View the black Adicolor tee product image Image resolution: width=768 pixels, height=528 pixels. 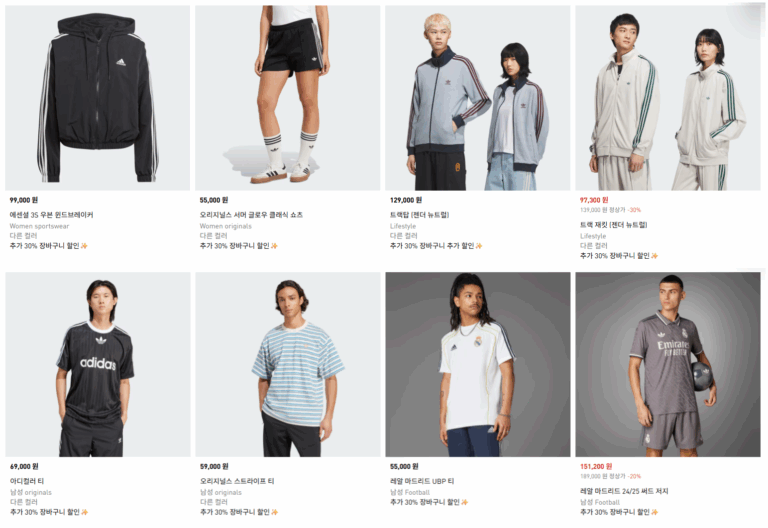[97, 364]
